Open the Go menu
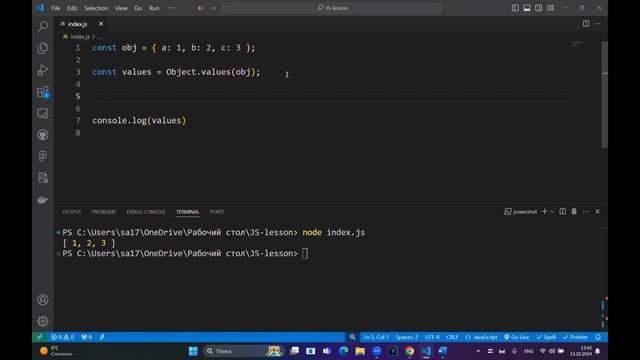 pos(138,8)
